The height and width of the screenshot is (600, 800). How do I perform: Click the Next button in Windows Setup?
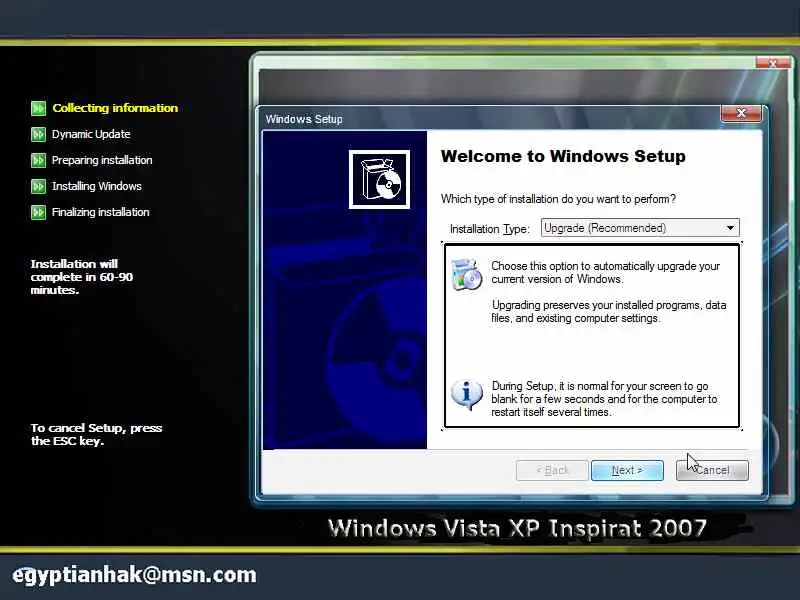(x=627, y=470)
